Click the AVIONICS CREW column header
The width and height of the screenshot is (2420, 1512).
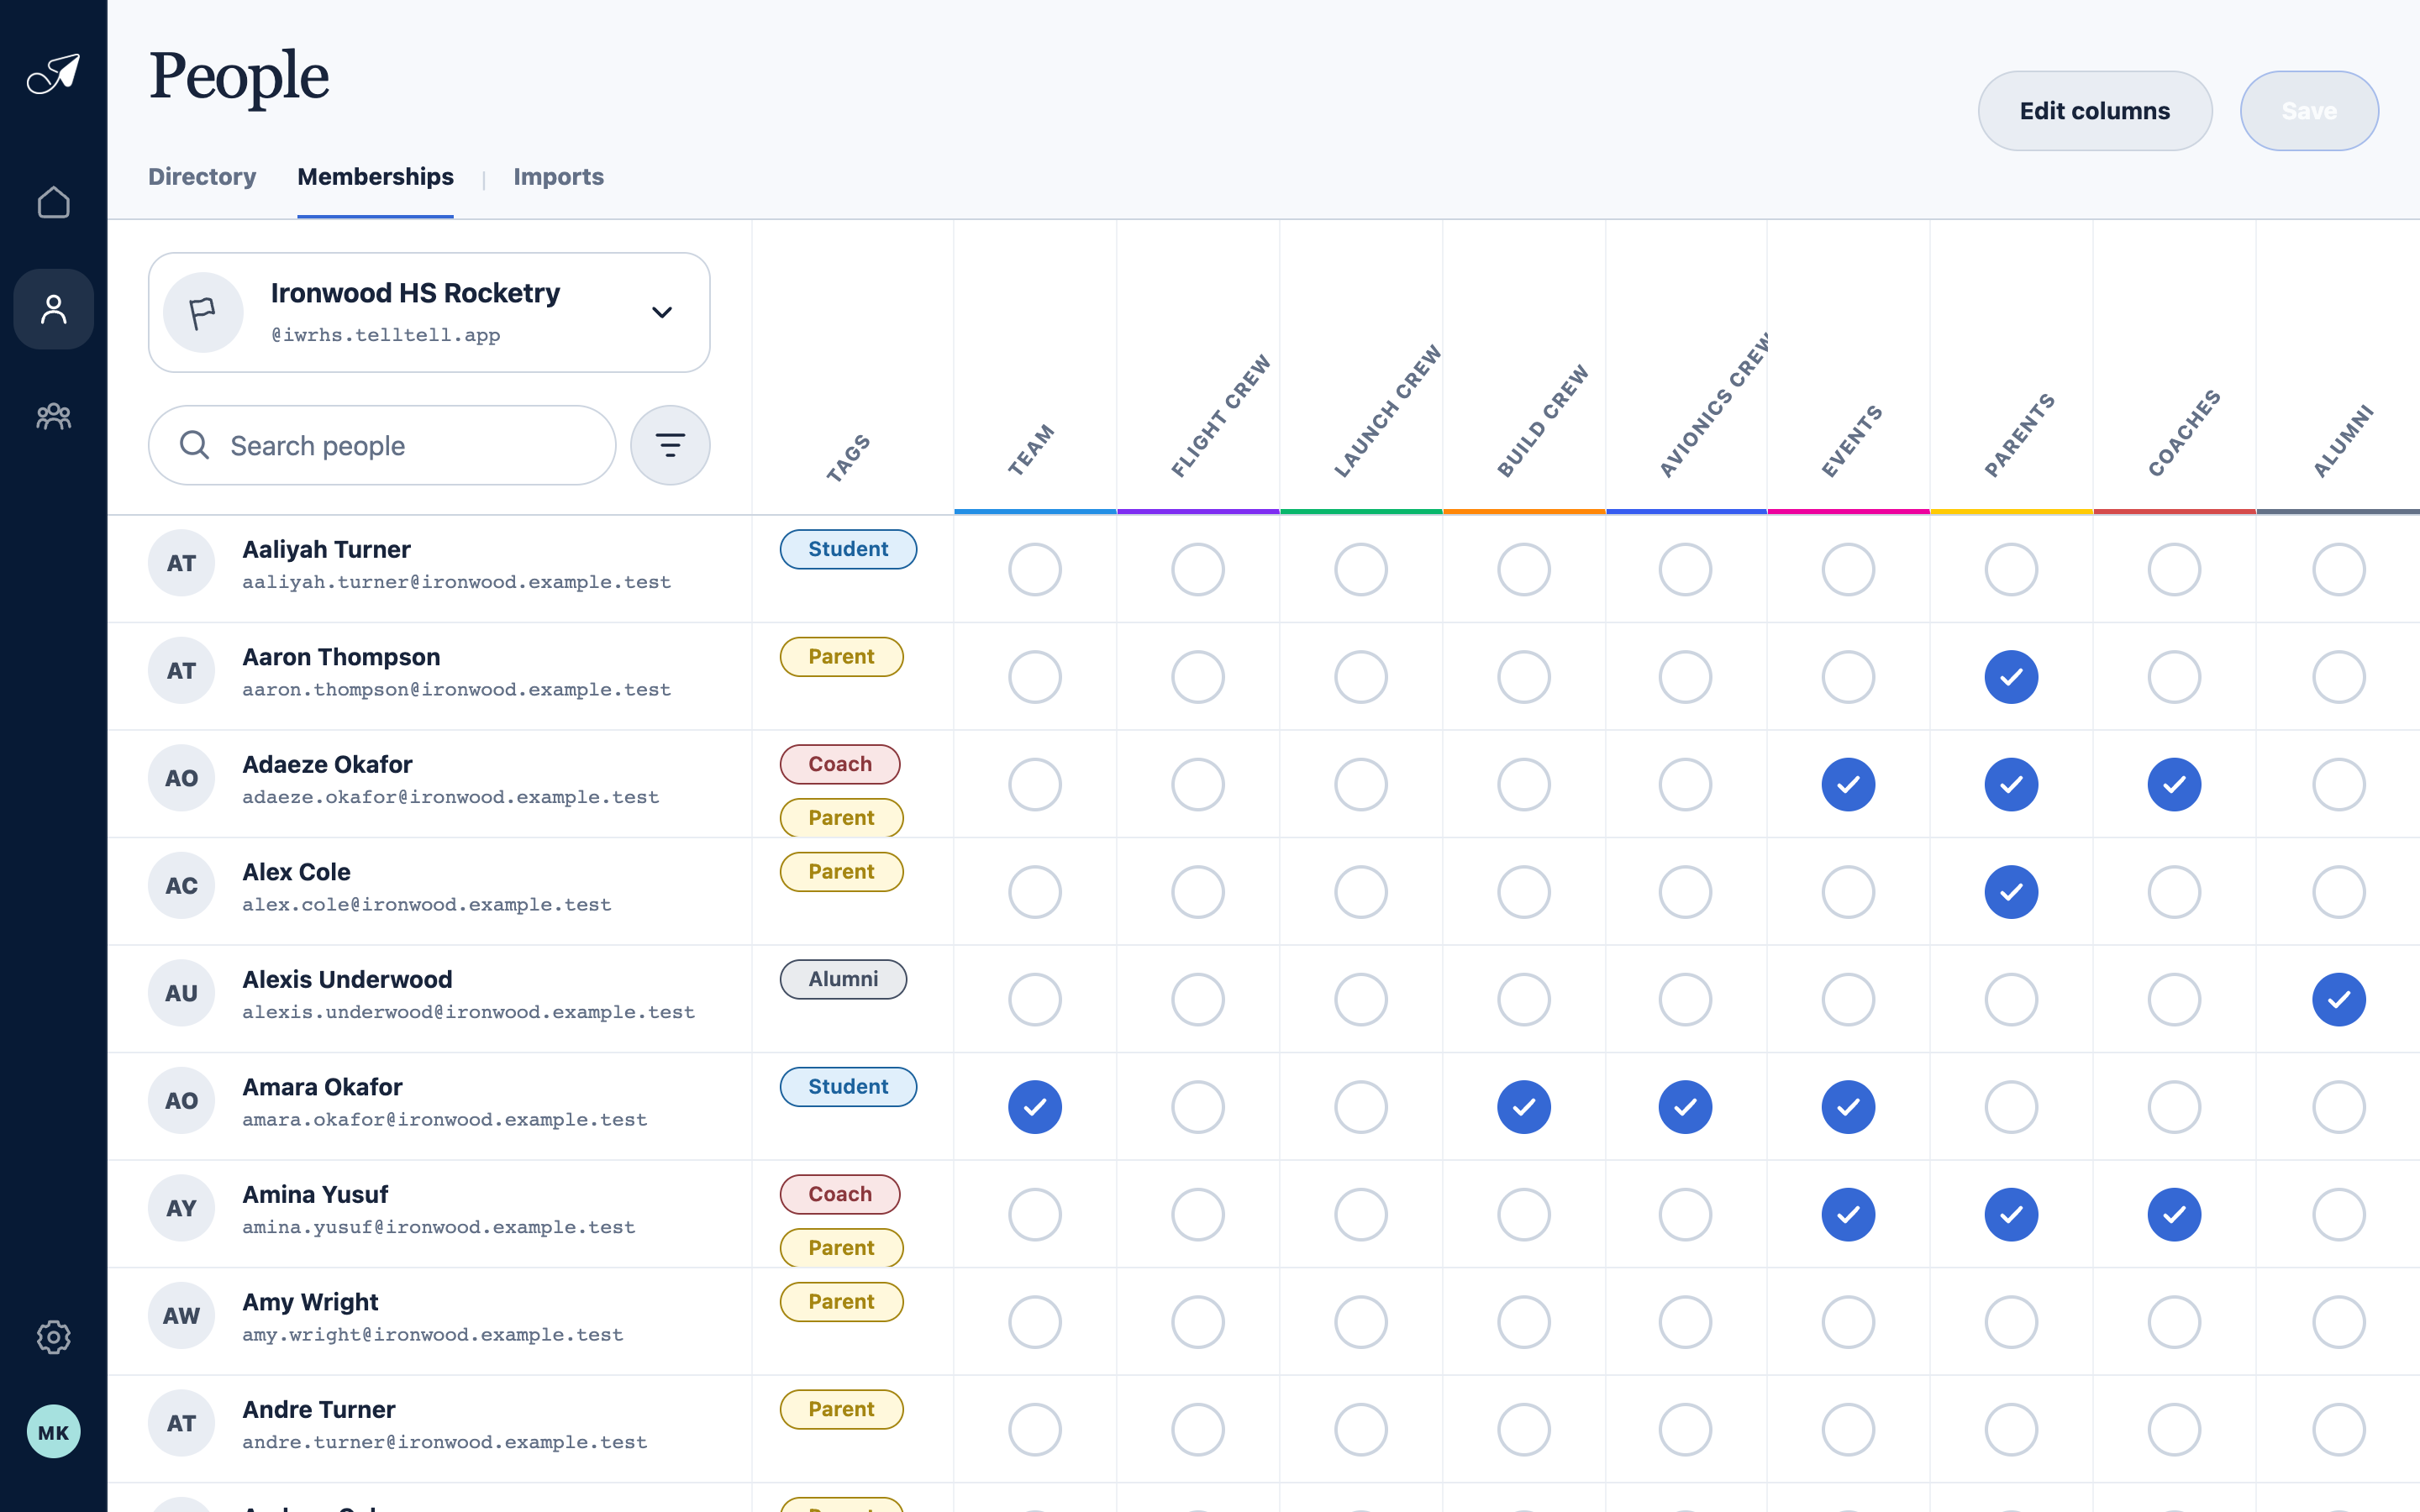[1714, 405]
